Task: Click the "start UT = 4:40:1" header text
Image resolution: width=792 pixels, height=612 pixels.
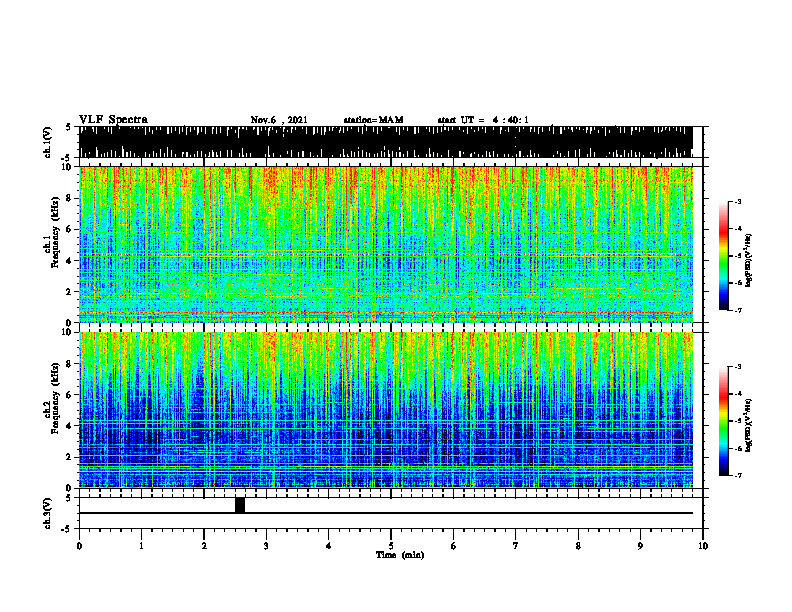Action: [483, 120]
